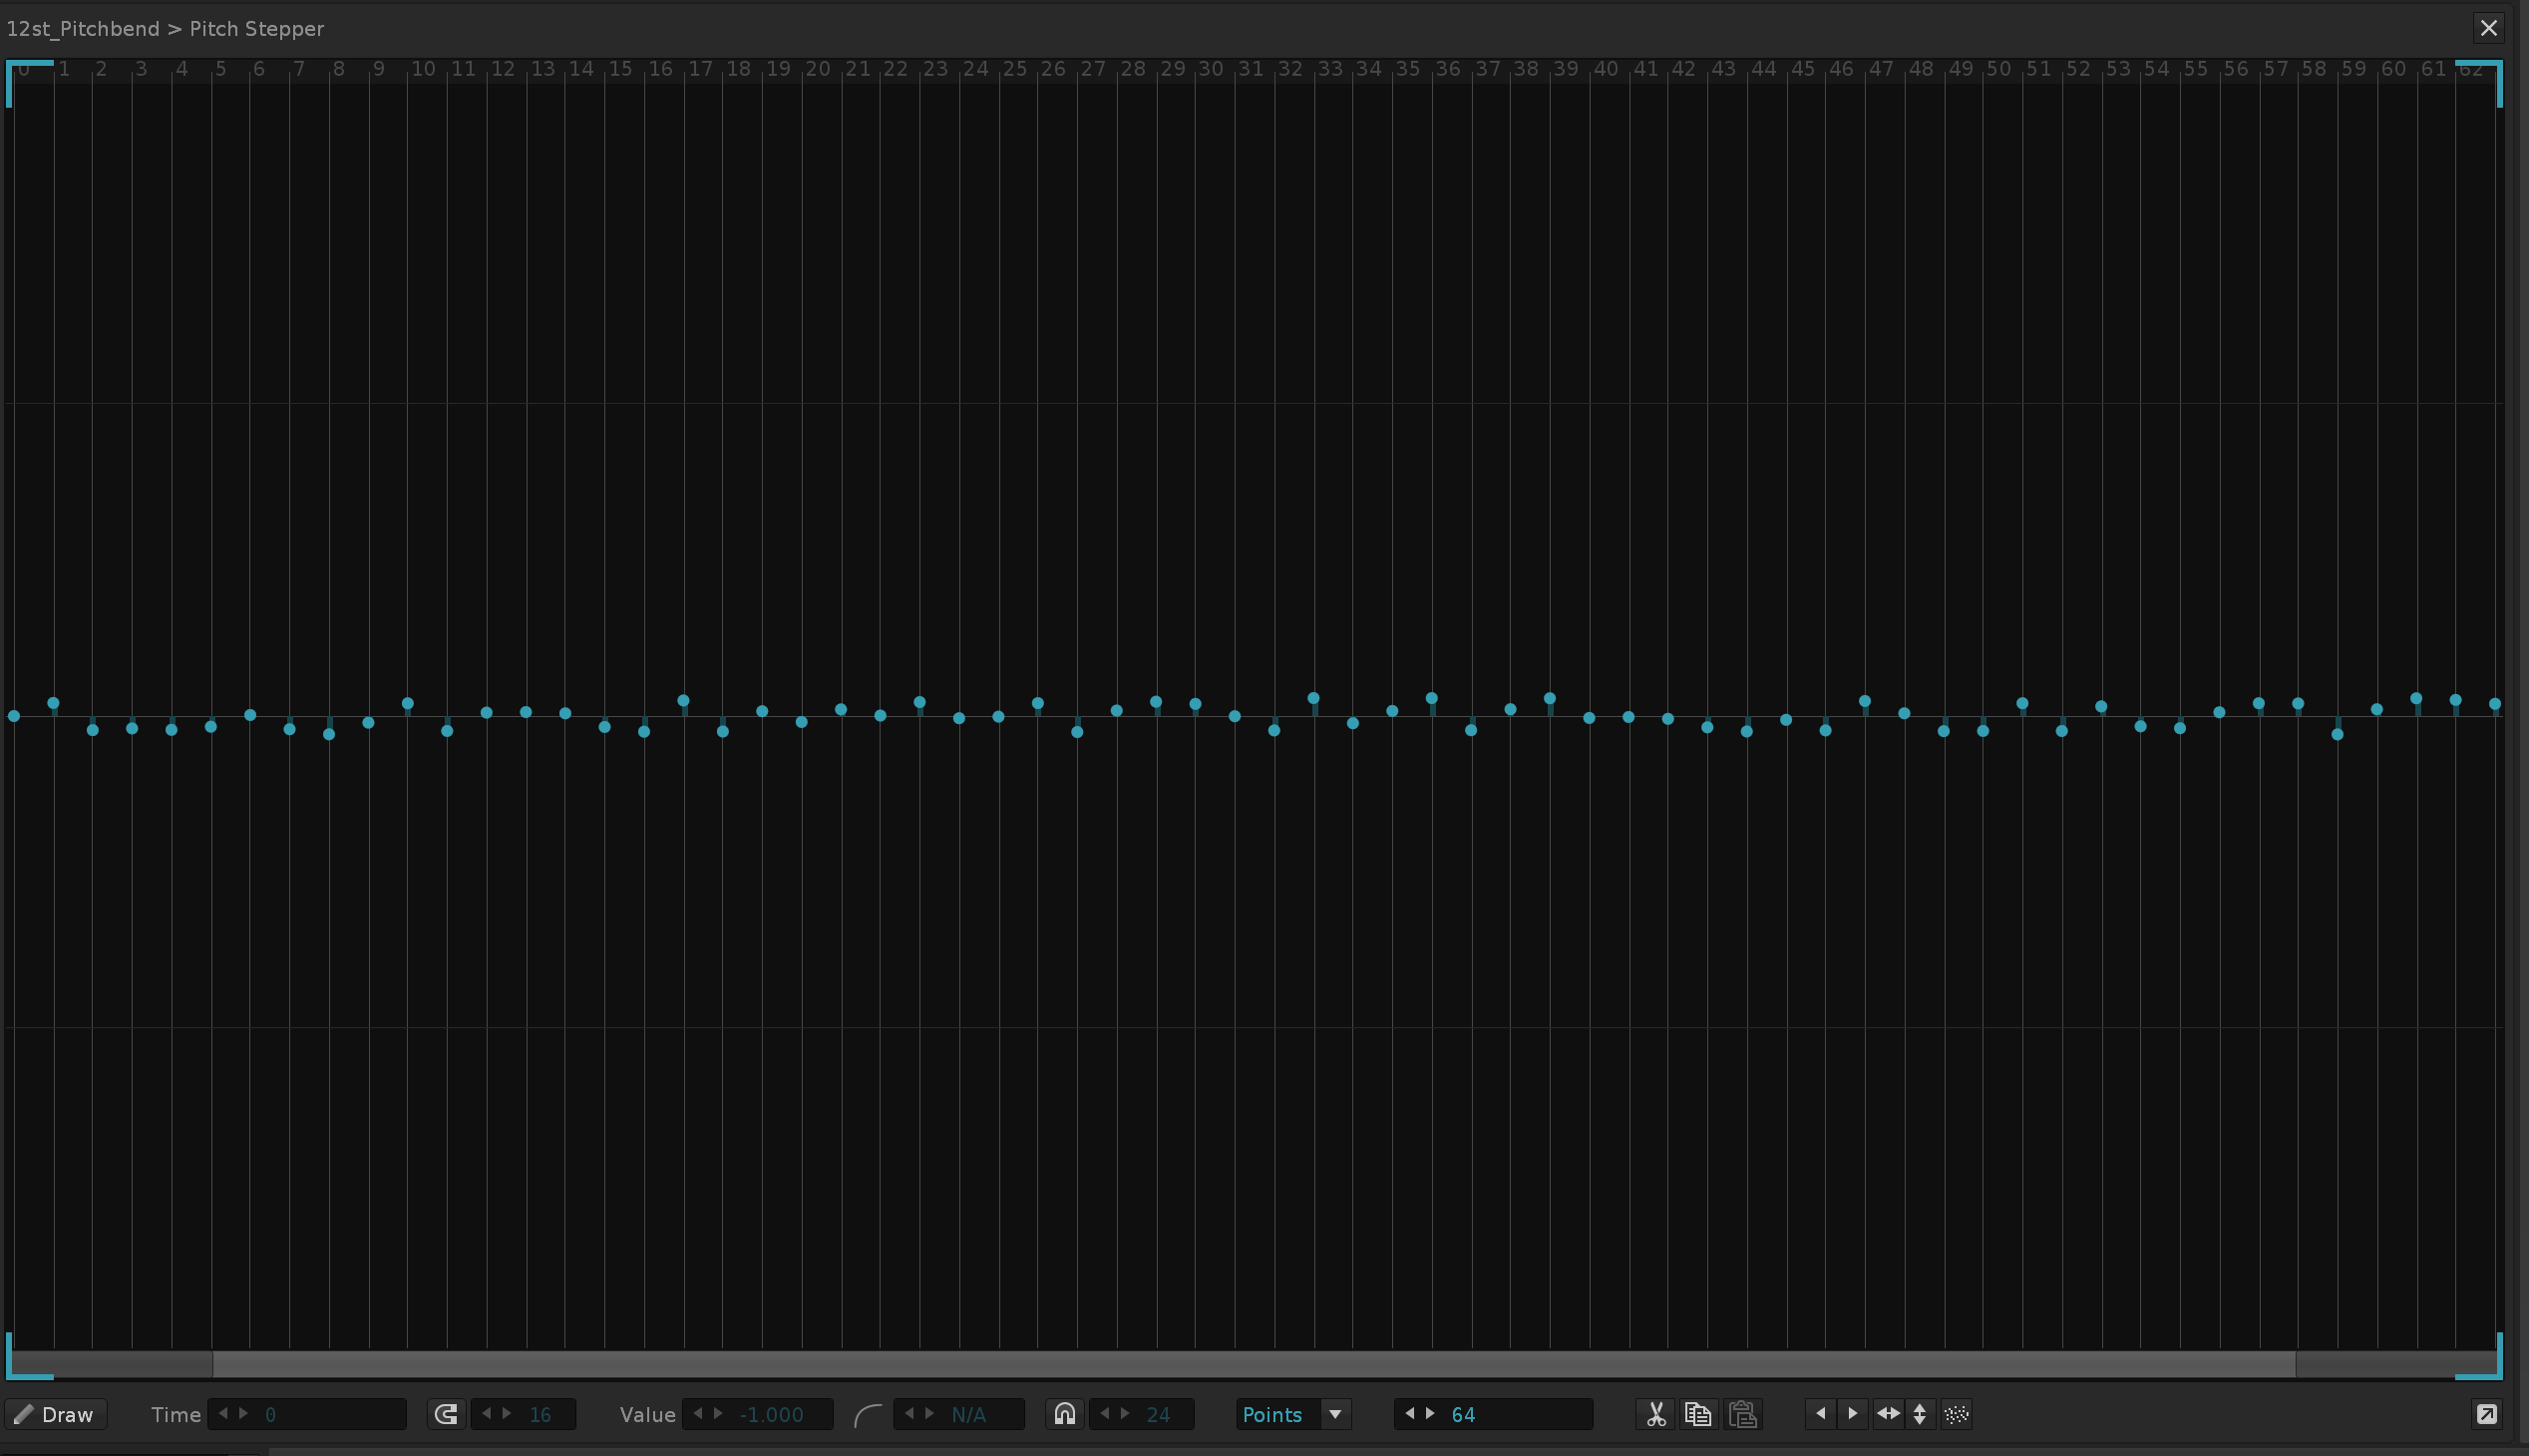This screenshot has height=1456, width=2529.
Task: Toggle the loop icon next to 16
Action: tap(446, 1414)
